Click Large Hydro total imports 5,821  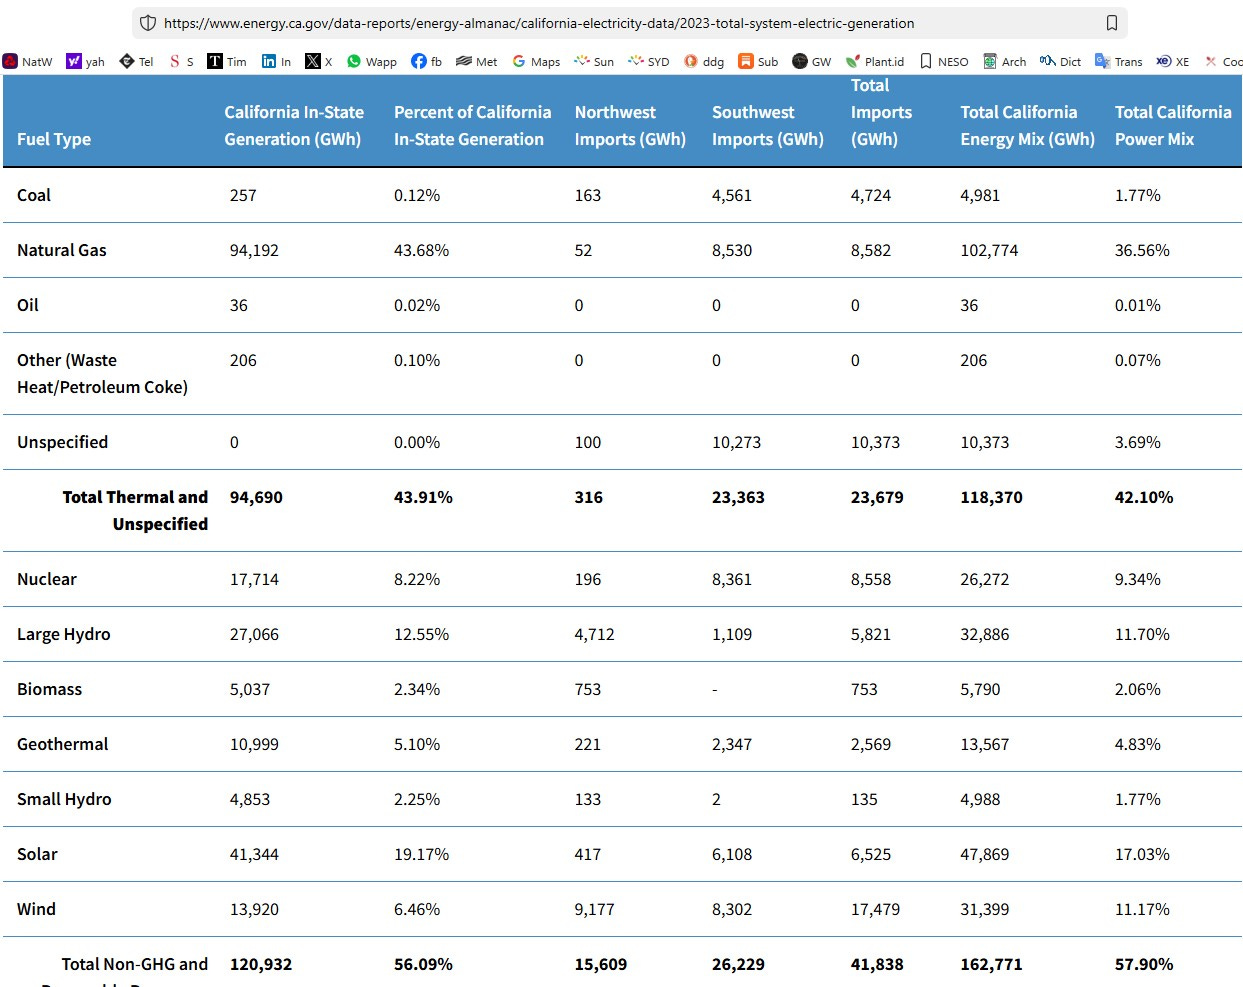pos(871,634)
